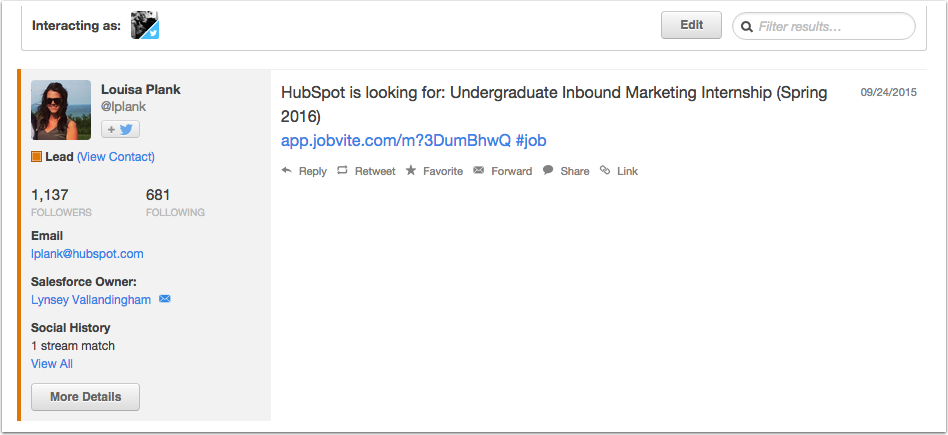Click the Retweet action label
This screenshot has width=948, height=435.
tap(375, 171)
